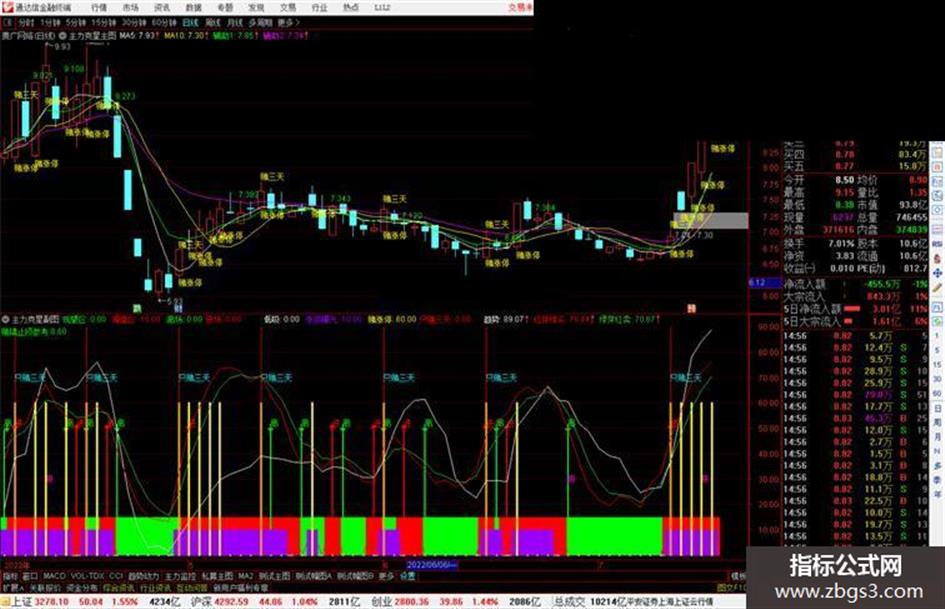The image size is (945, 609).
Task: Open the 多周期 multi-period view
Action: coord(260,23)
